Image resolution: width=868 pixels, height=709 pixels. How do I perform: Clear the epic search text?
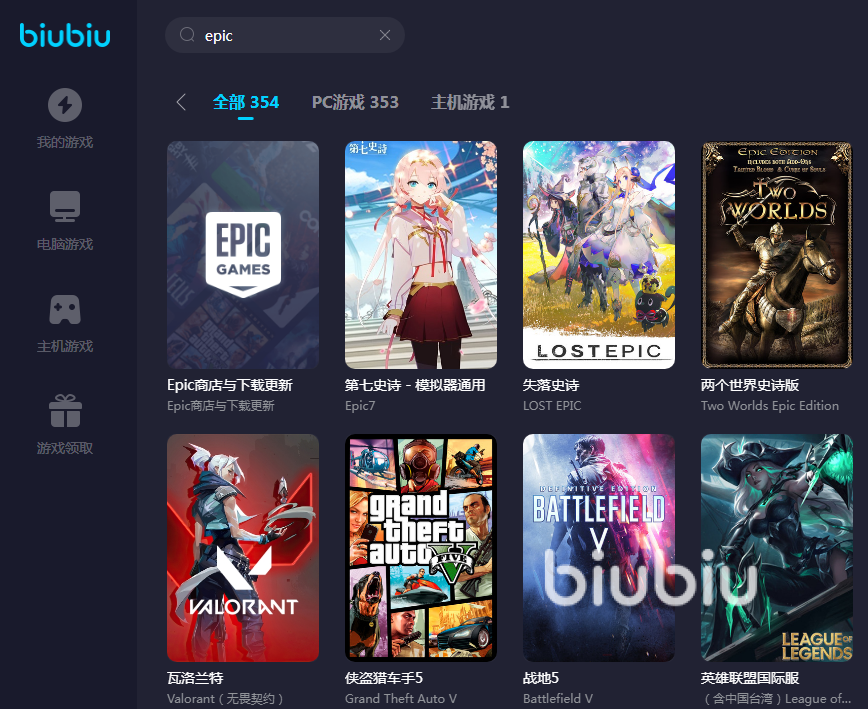coord(385,35)
